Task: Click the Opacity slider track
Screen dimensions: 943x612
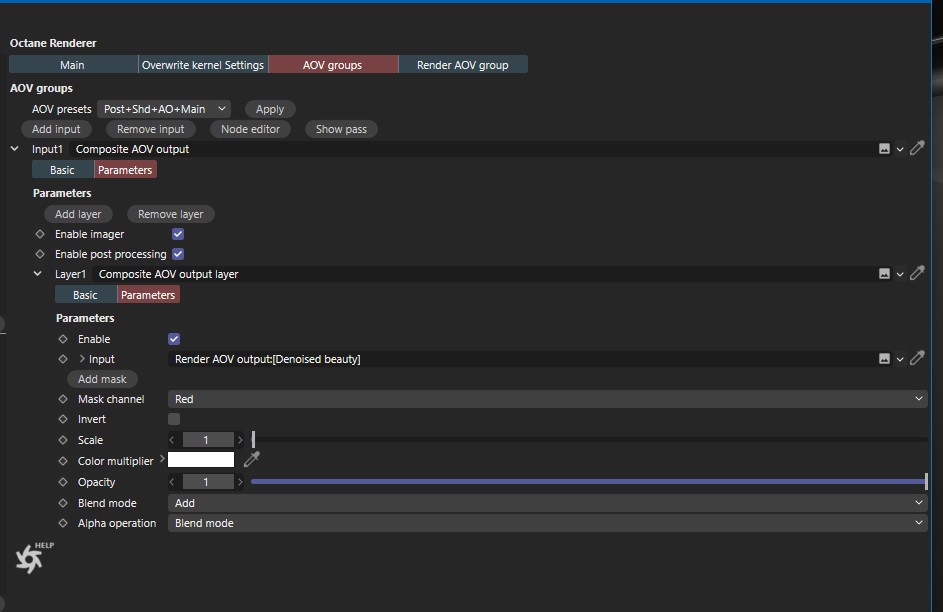Action: click(589, 482)
